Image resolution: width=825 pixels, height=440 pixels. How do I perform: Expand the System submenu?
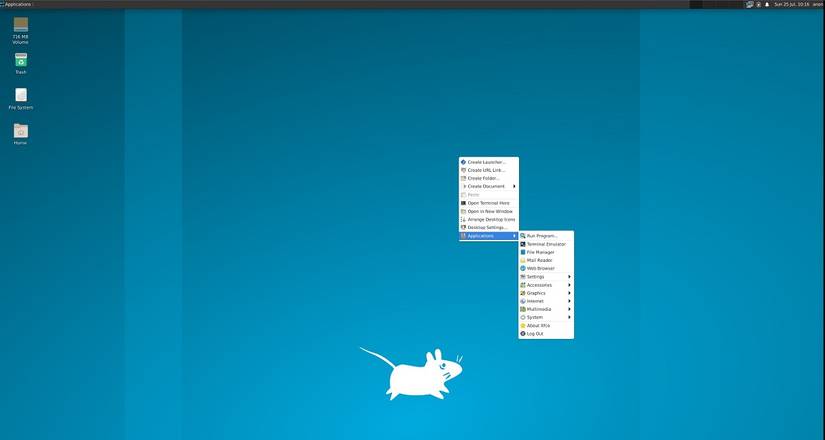point(546,317)
